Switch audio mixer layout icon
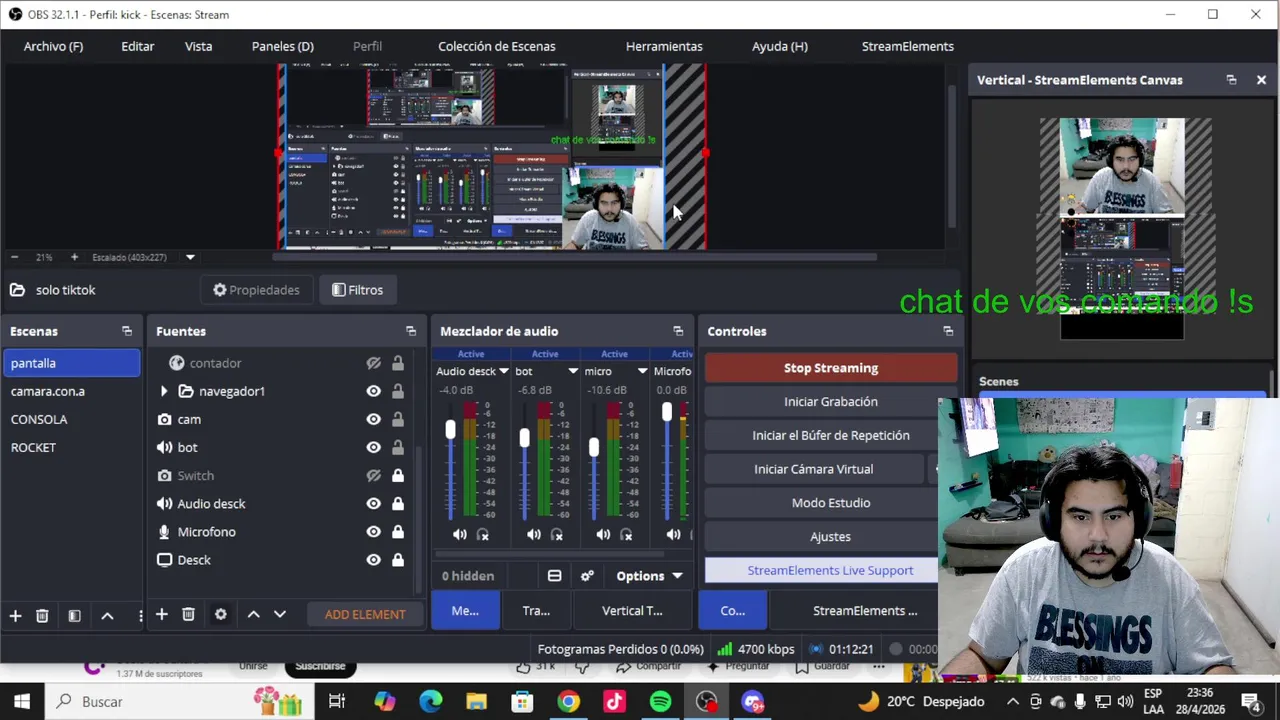Screen dimensions: 1280x720 554,576
